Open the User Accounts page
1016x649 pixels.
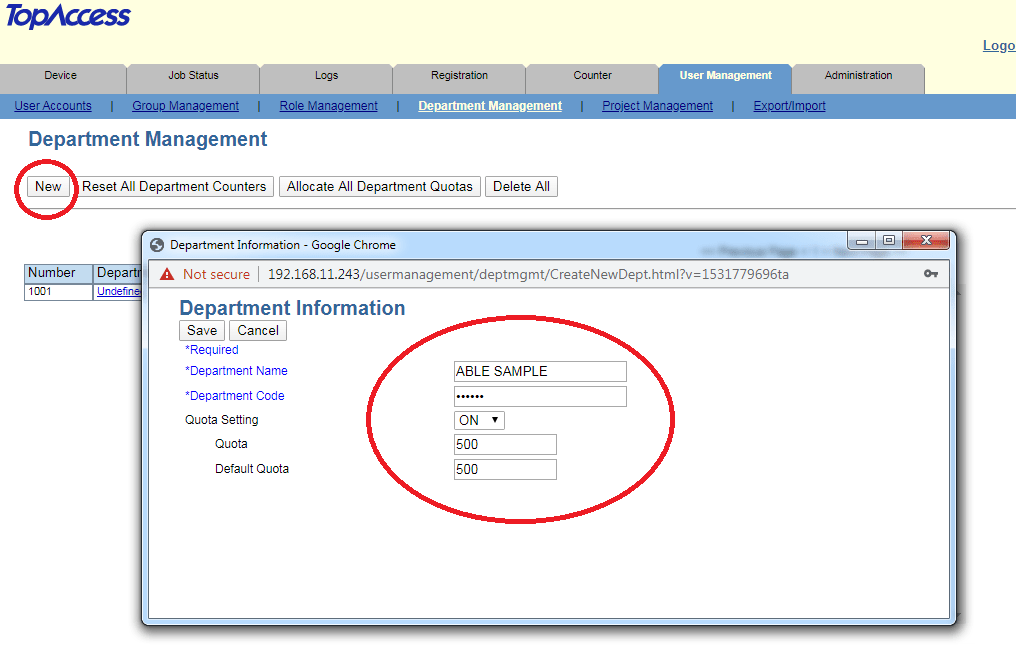[52, 105]
